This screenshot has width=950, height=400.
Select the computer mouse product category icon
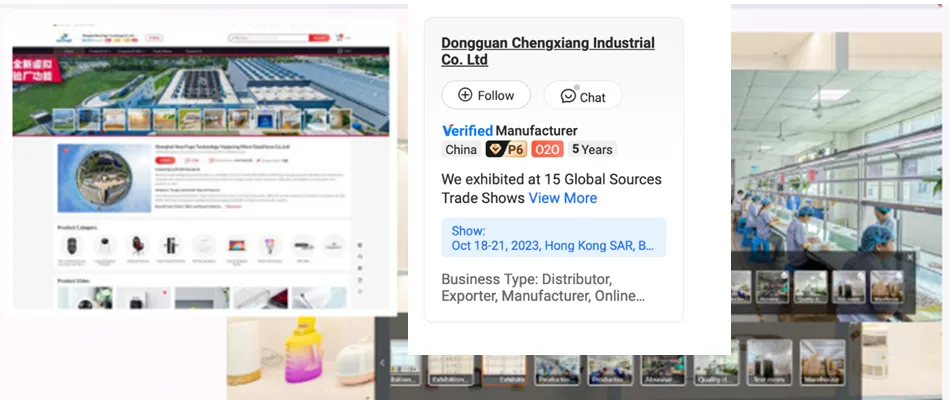point(72,245)
